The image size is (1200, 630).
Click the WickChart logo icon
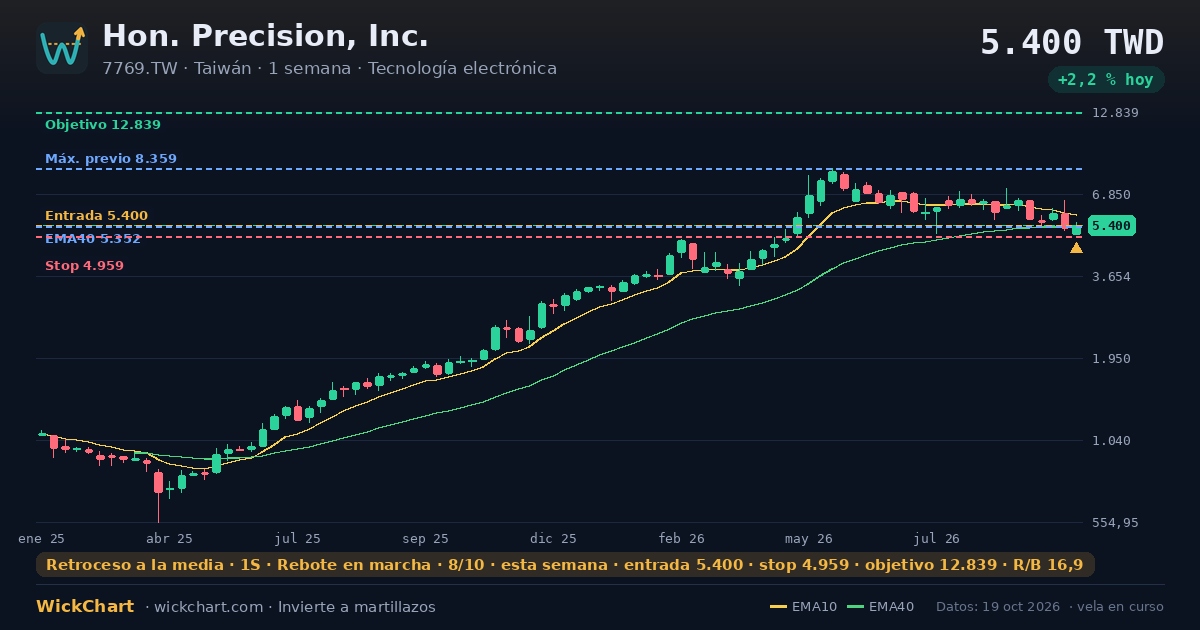[x=62, y=48]
